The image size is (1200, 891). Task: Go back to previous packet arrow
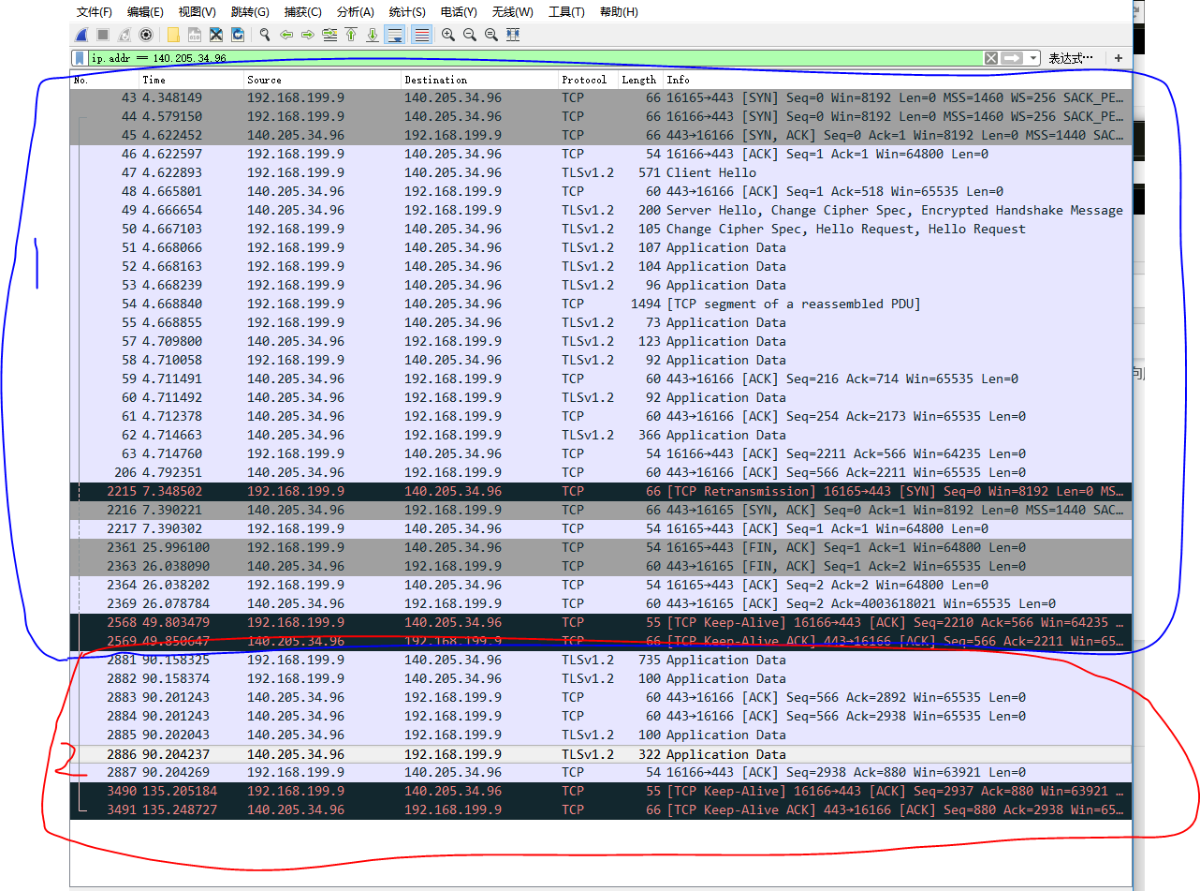click(x=287, y=35)
